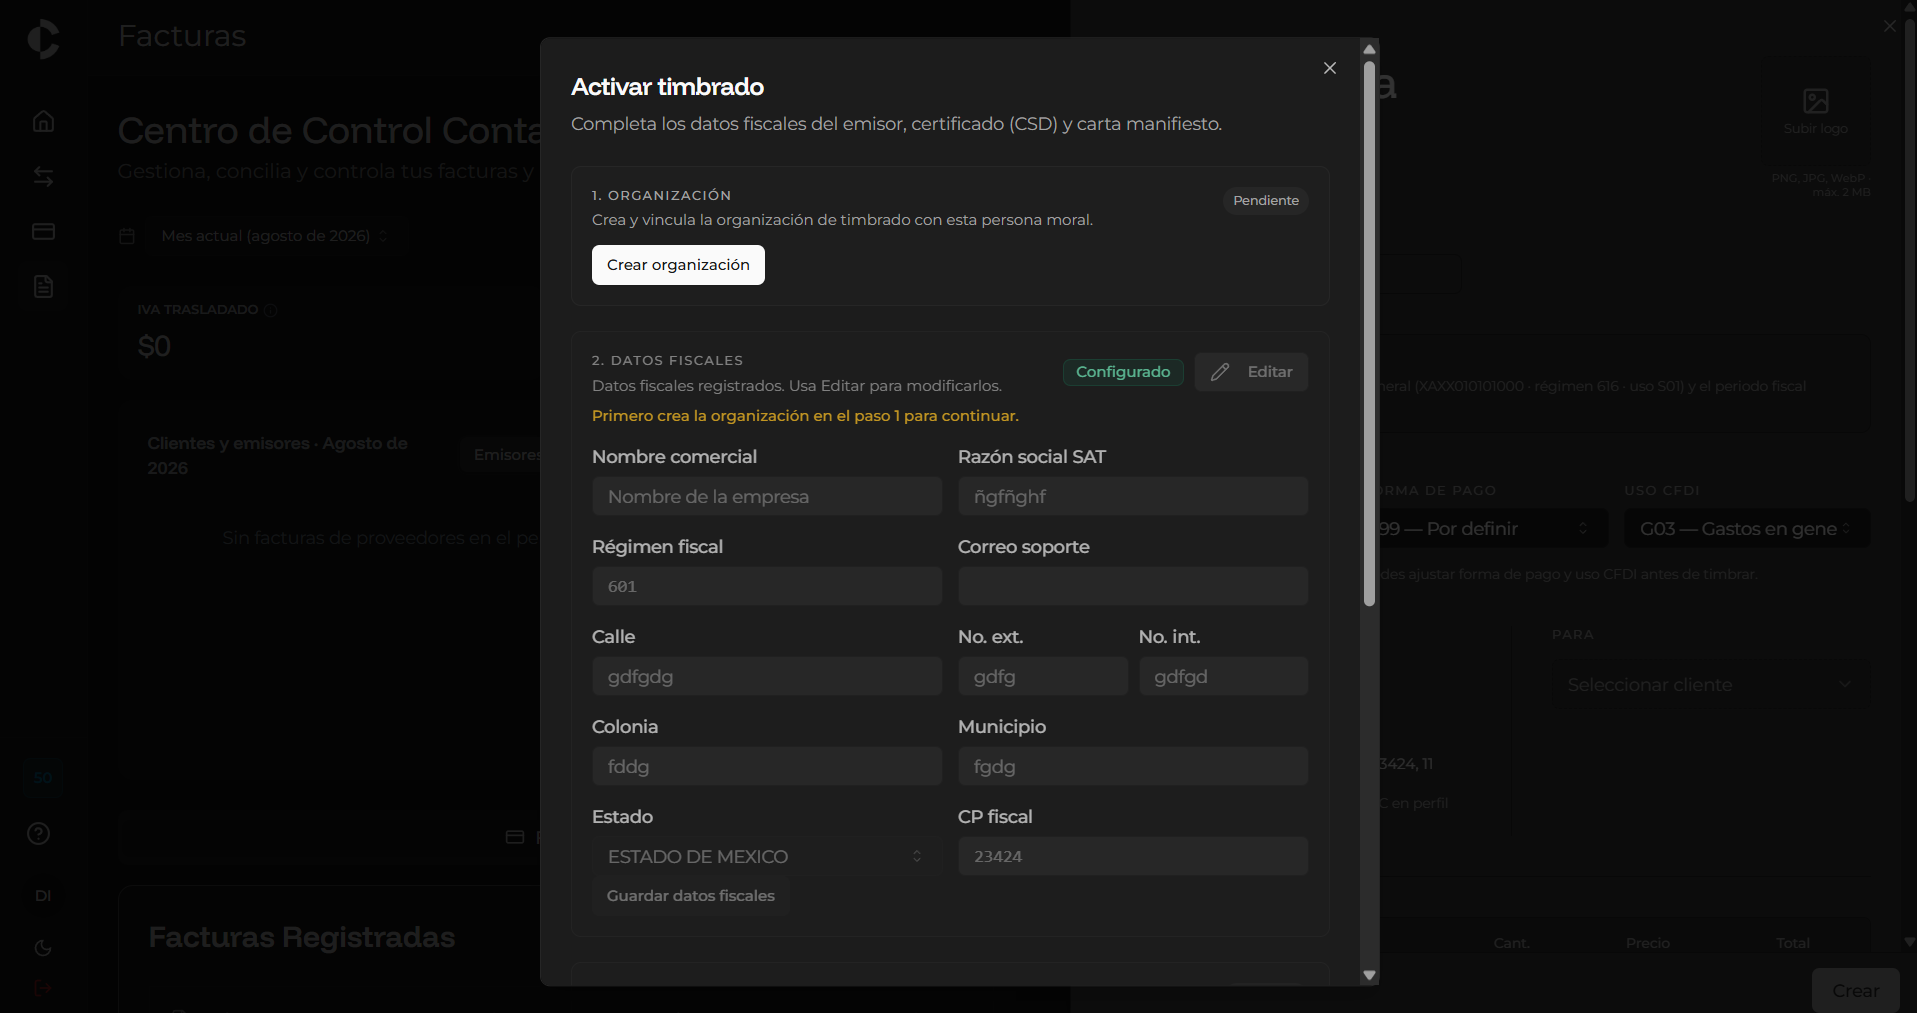Open the Uso CFDI G03 dropdown
This screenshot has width=1917, height=1013.
(x=1747, y=528)
